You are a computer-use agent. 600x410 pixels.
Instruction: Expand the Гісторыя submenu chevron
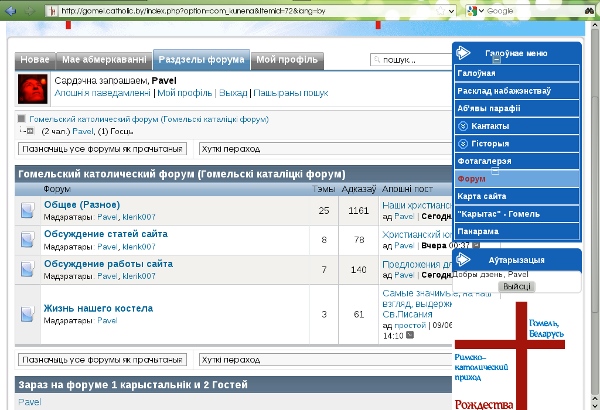462,143
